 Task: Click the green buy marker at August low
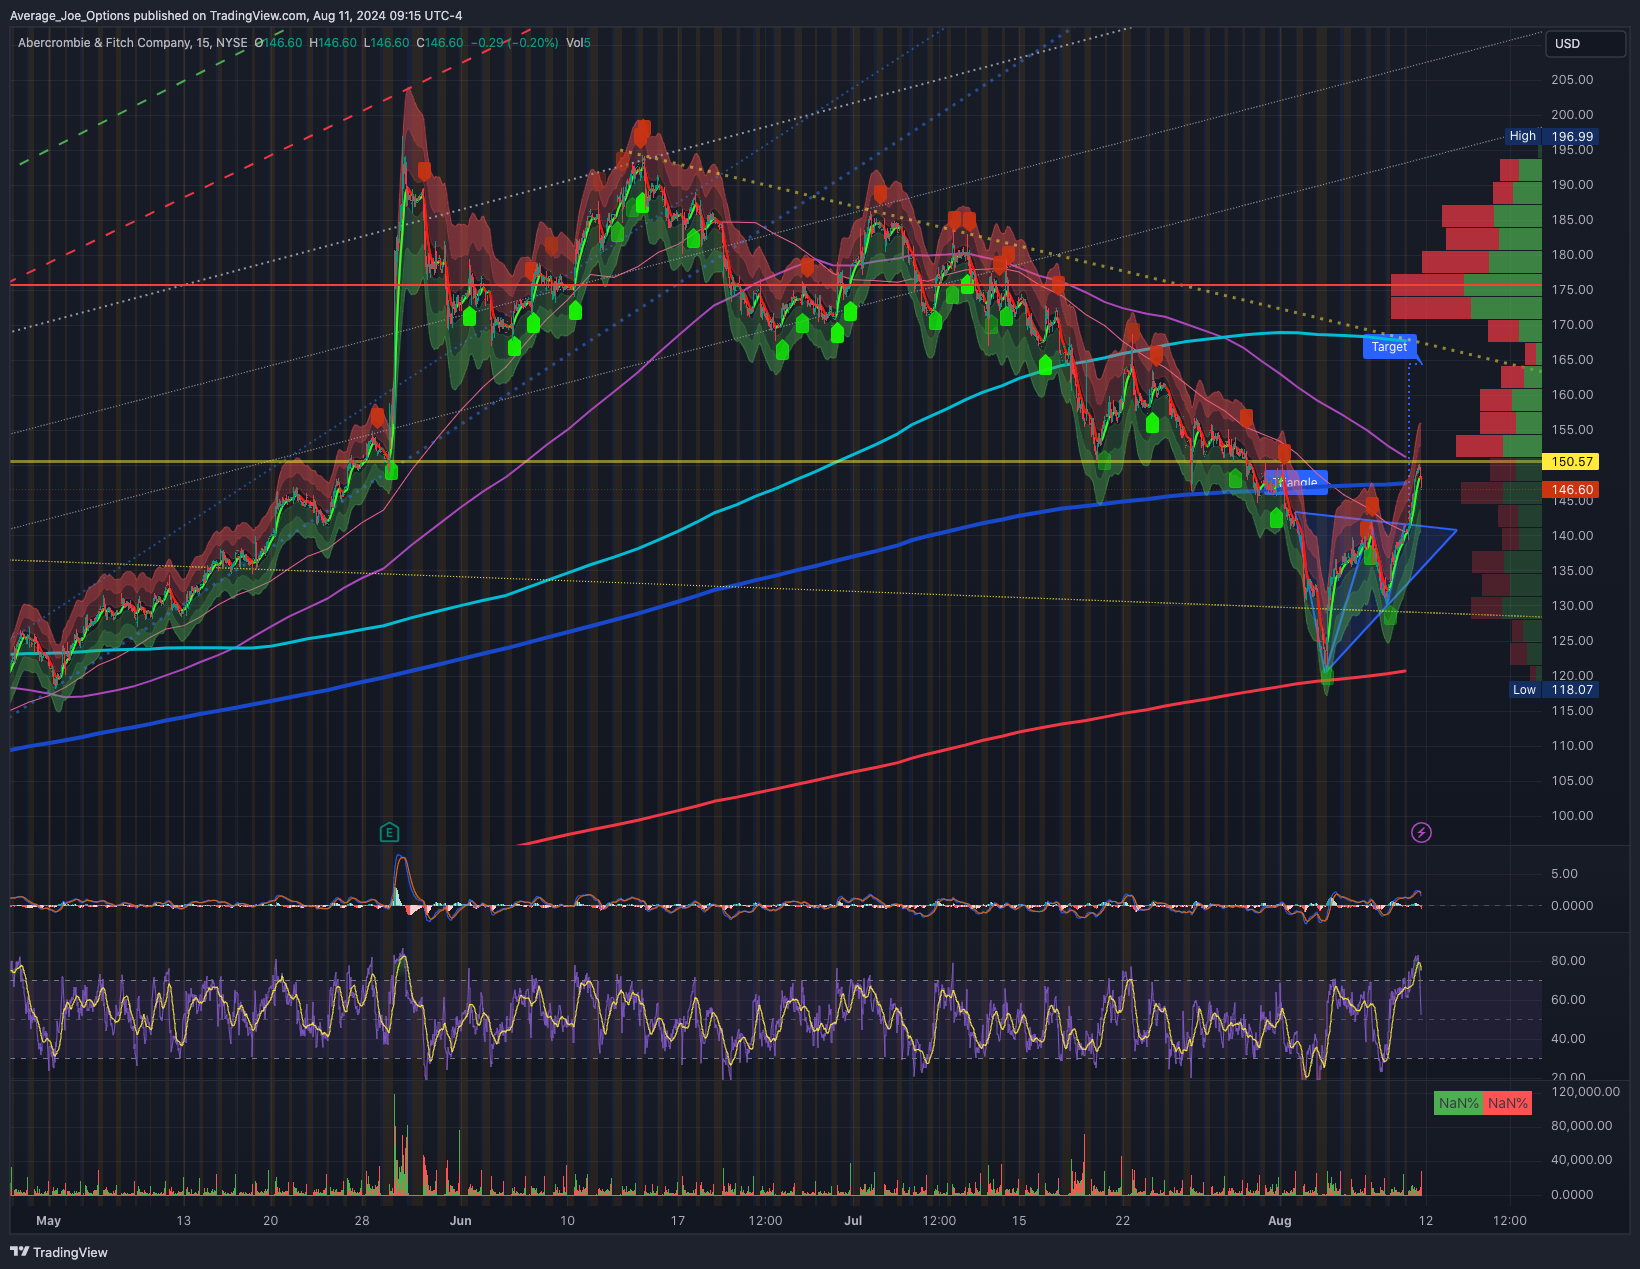coord(1327,679)
